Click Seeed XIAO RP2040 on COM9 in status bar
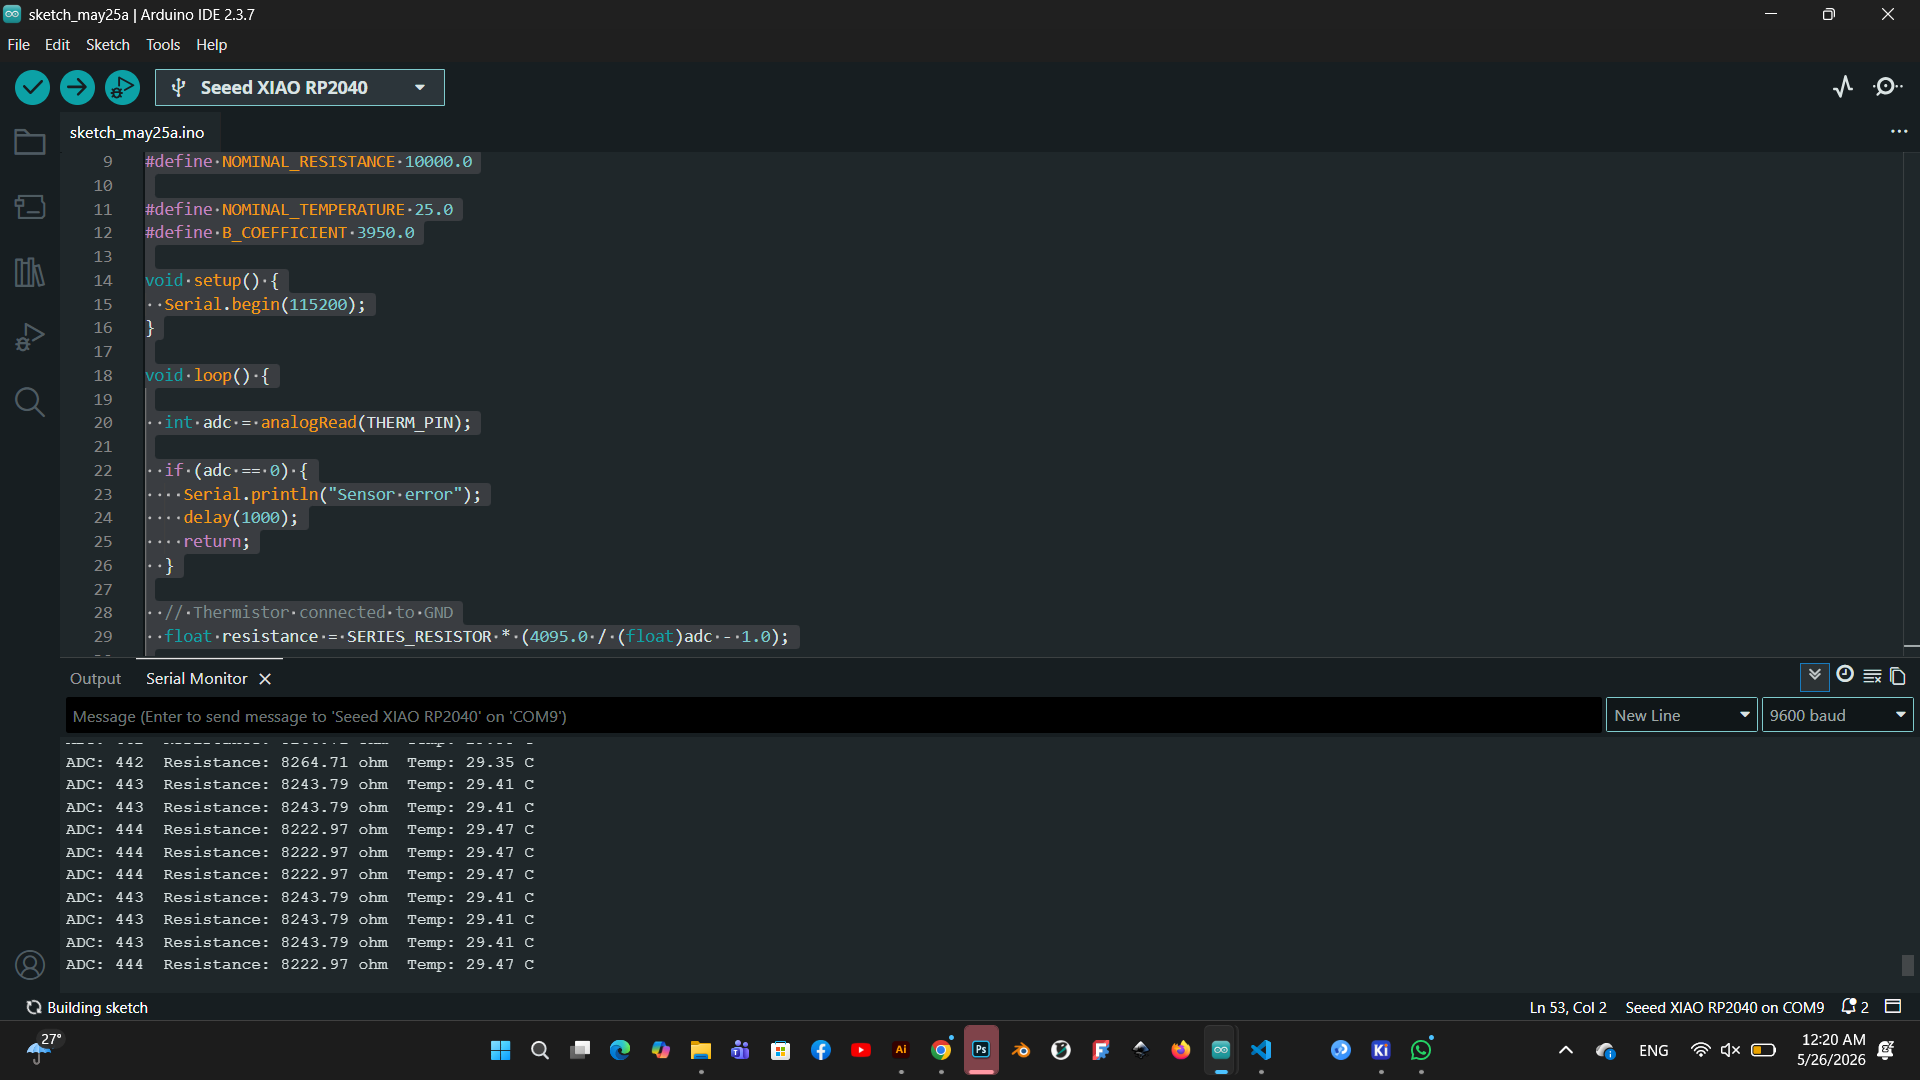The image size is (1920, 1080). coord(1725,1007)
